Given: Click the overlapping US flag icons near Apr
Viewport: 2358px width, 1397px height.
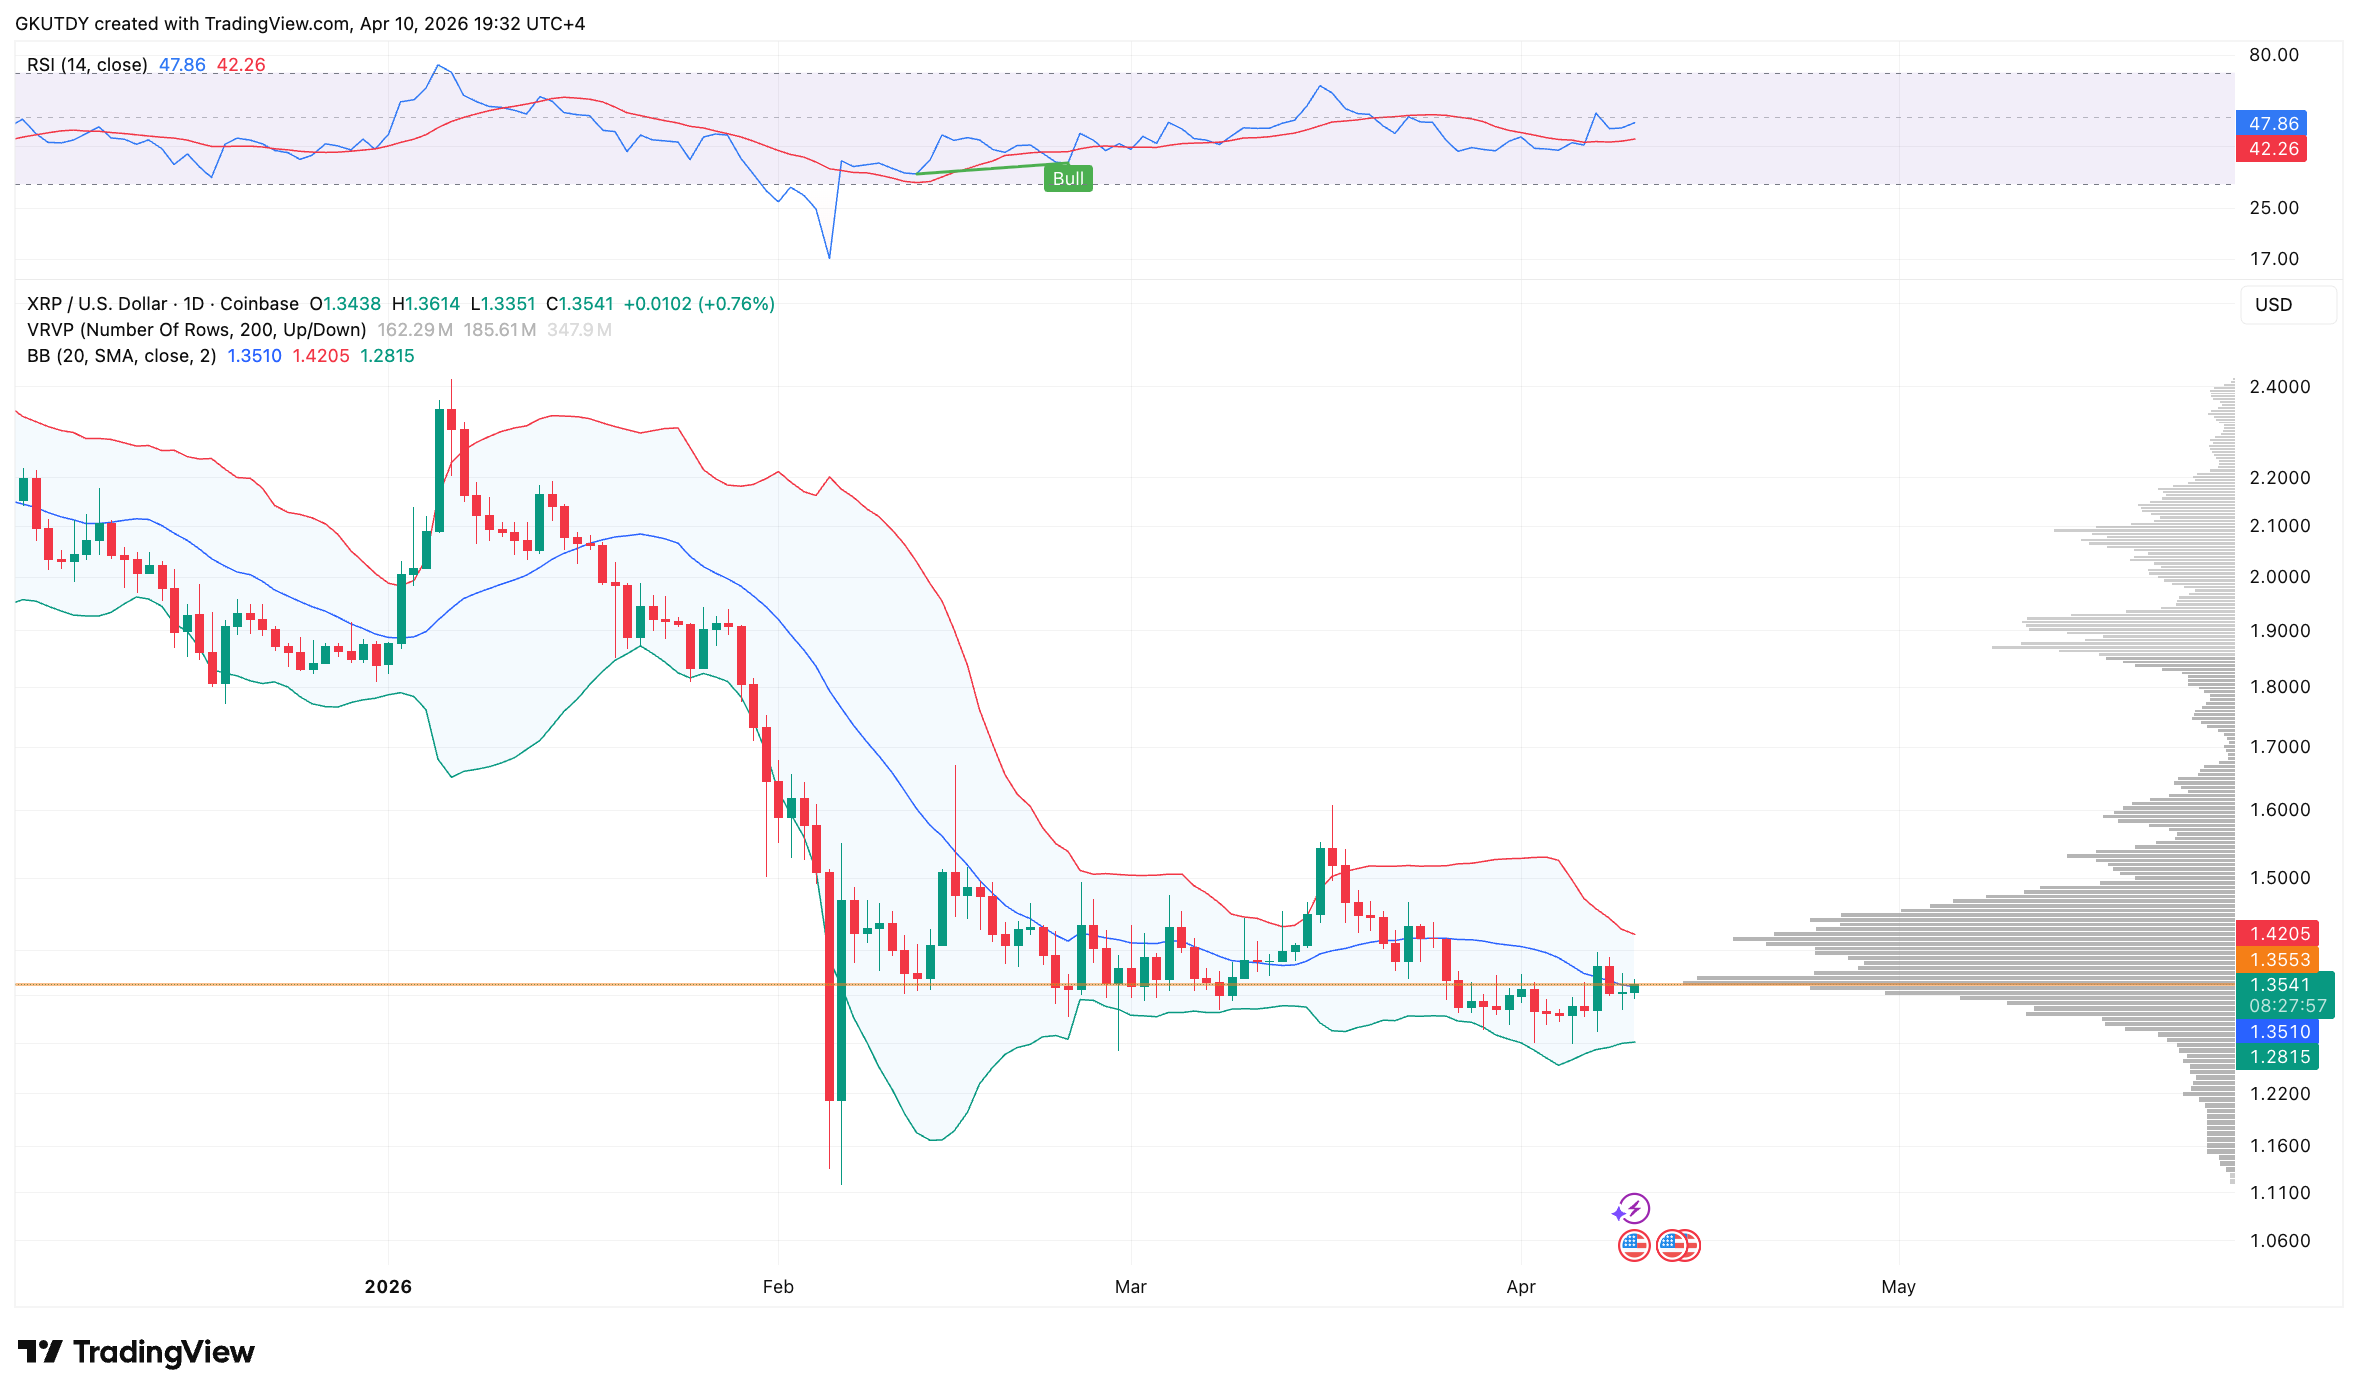Looking at the screenshot, I should pos(1678,1246).
